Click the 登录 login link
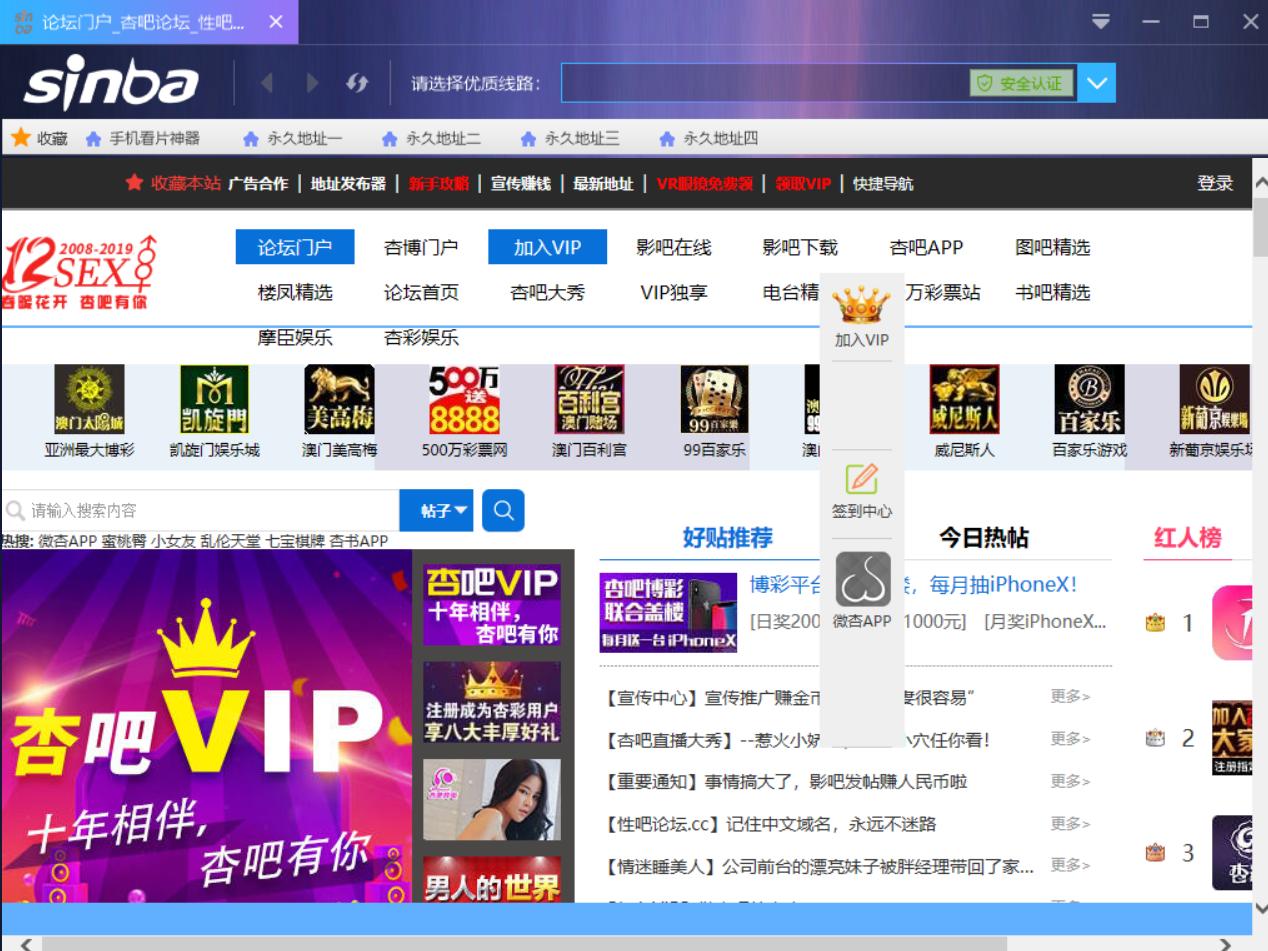Image resolution: width=1268 pixels, height=951 pixels. coord(1215,184)
